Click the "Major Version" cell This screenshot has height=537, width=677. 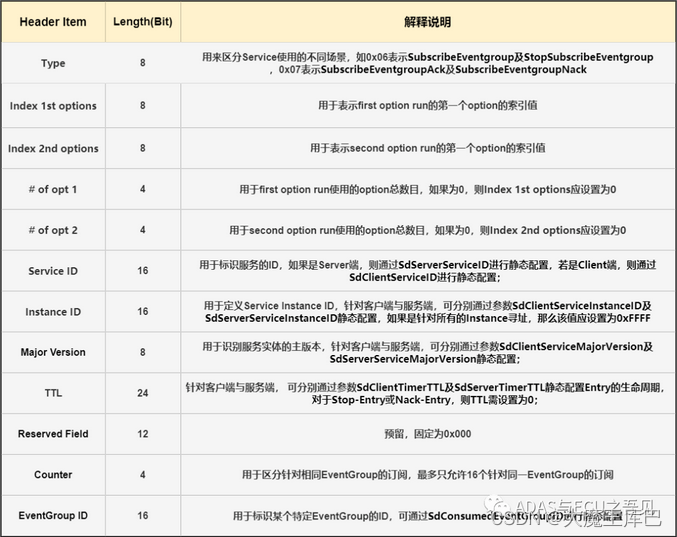click(x=53, y=352)
